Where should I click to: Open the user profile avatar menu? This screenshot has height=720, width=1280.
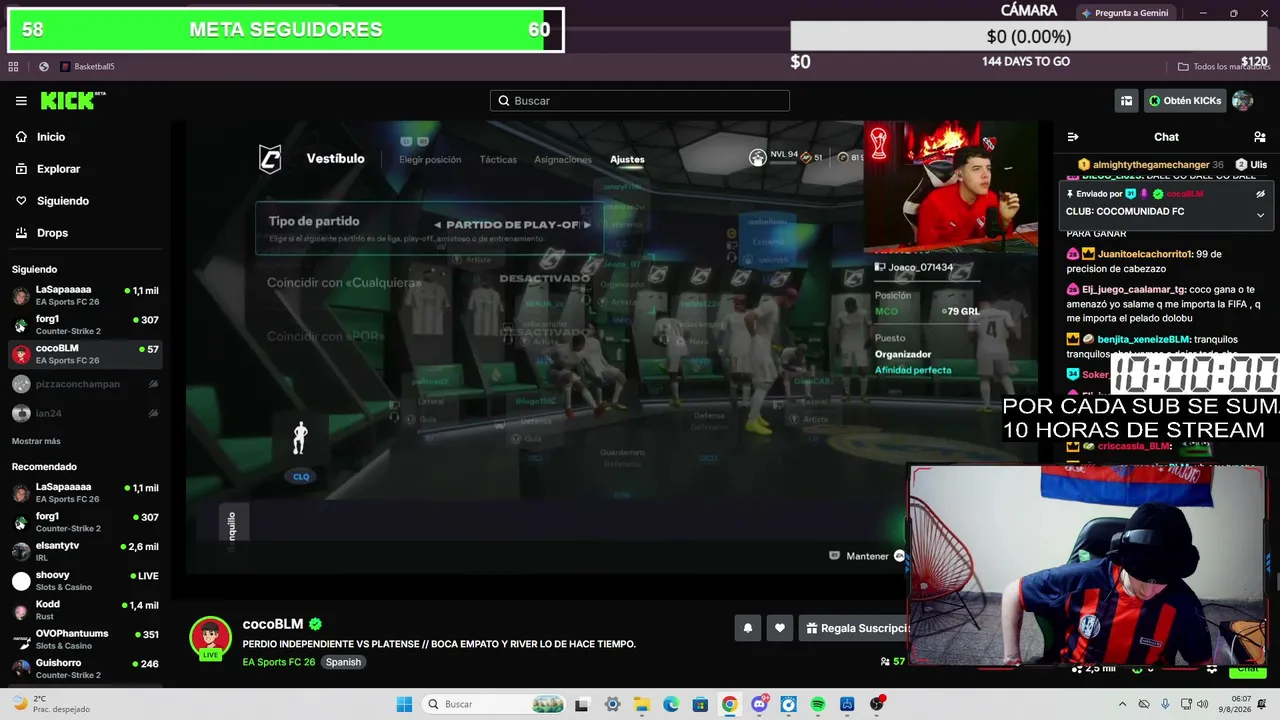point(1242,101)
